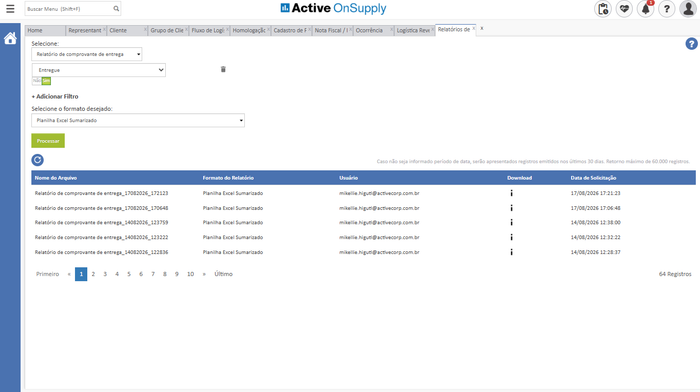Close the Relatórios de tab
Image resolution: width=700 pixels, height=392 pixels.
coord(474,29)
